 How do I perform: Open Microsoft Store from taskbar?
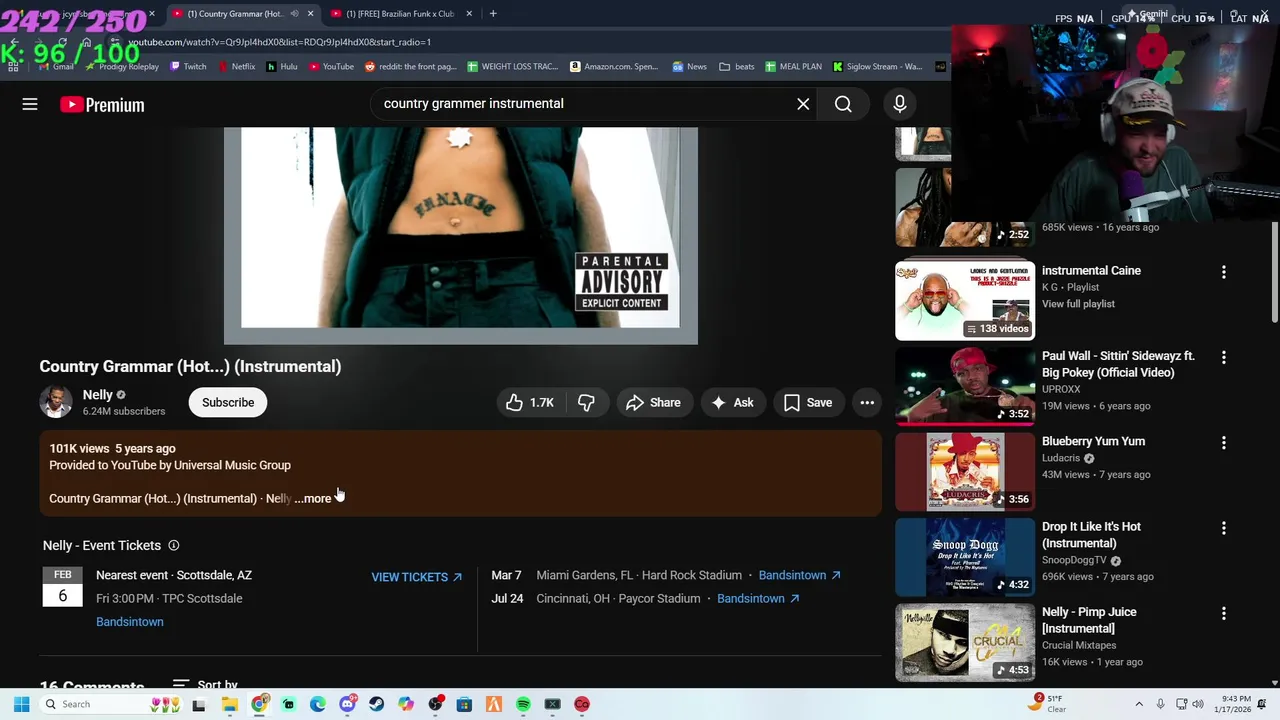464,704
